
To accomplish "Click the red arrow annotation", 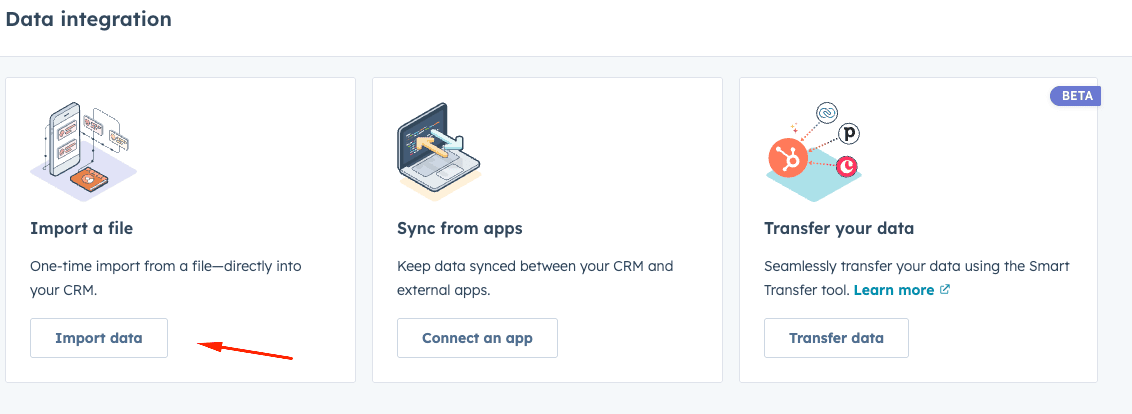I will point(245,350).
